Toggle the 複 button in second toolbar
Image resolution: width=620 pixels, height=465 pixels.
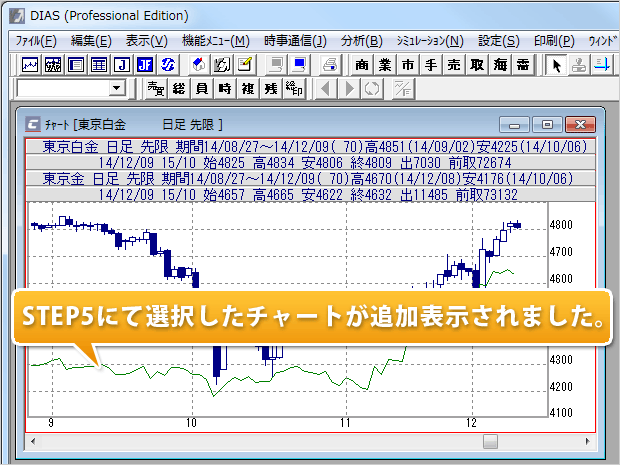pos(248,89)
